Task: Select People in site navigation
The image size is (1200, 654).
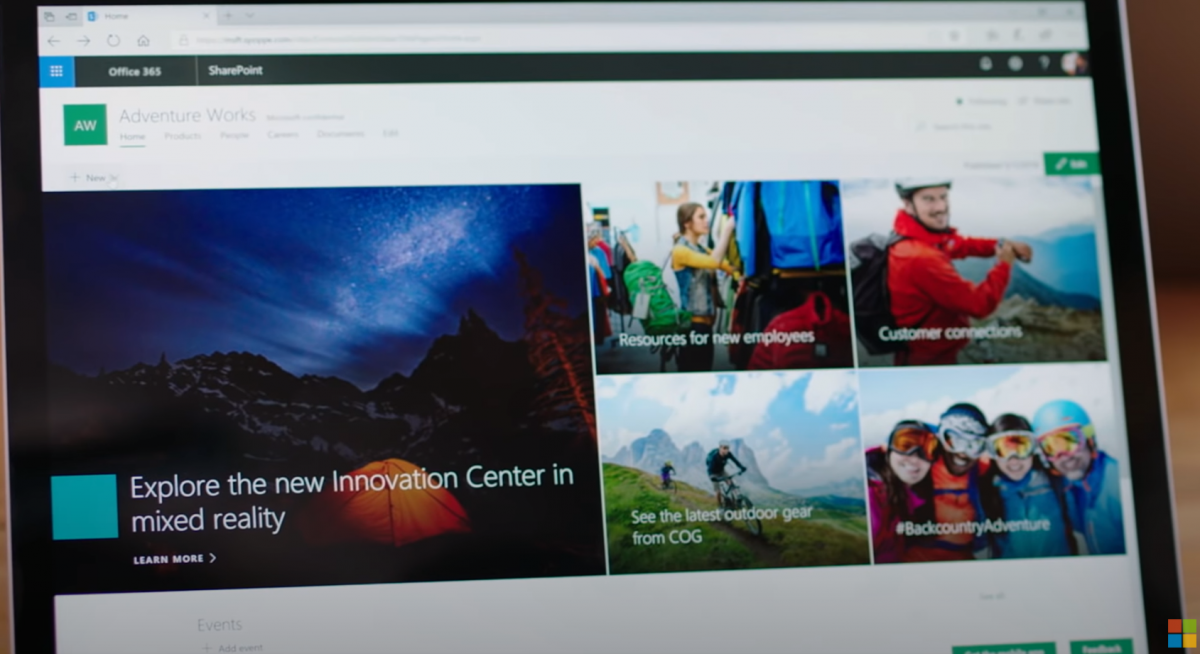Action: [234, 135]
